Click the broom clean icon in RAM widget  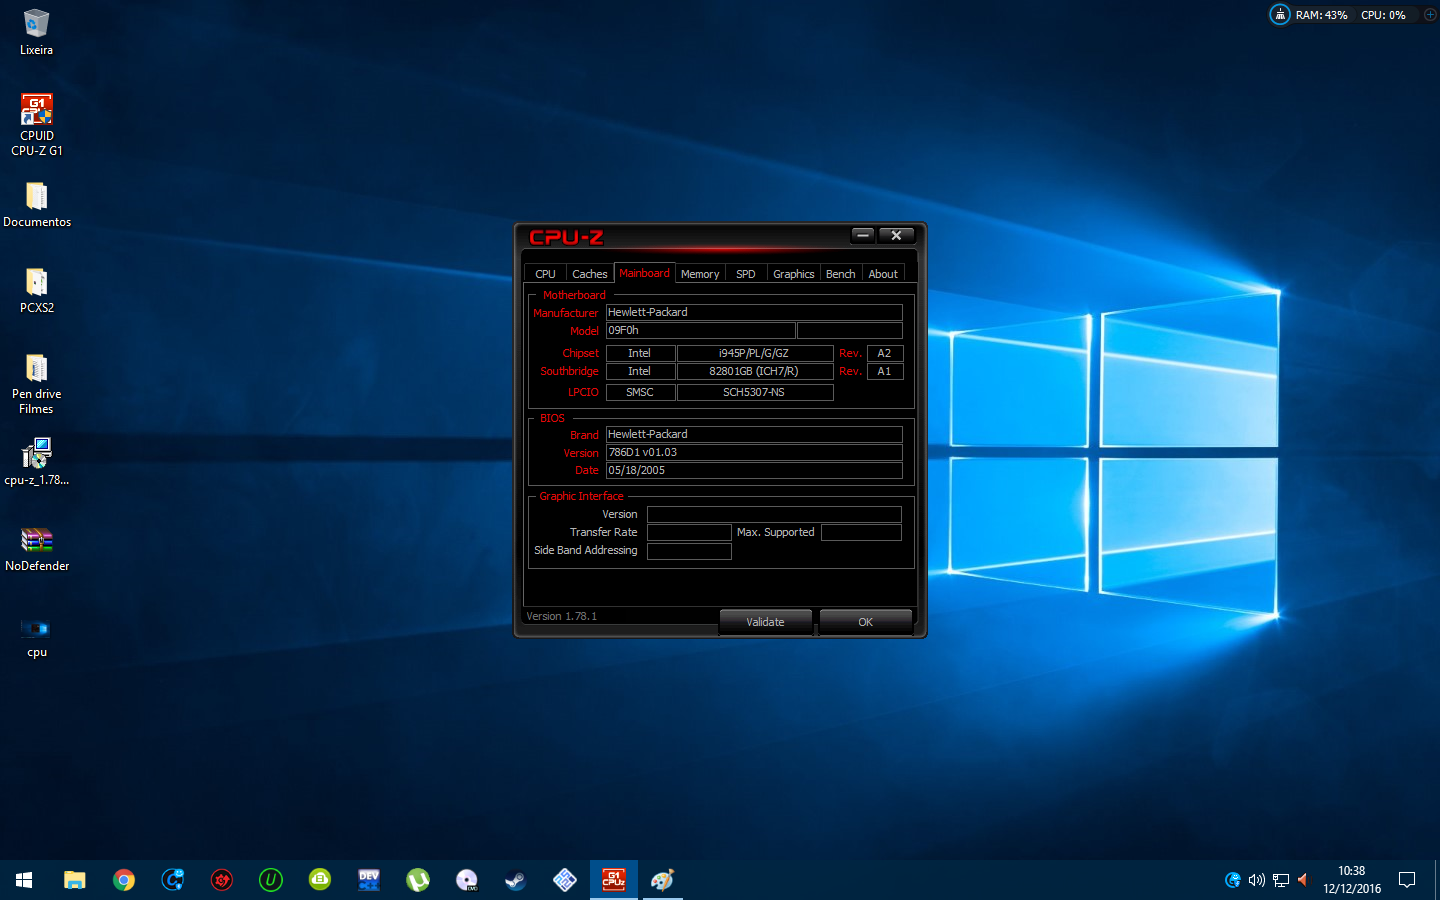click(x=1280, y=14)
